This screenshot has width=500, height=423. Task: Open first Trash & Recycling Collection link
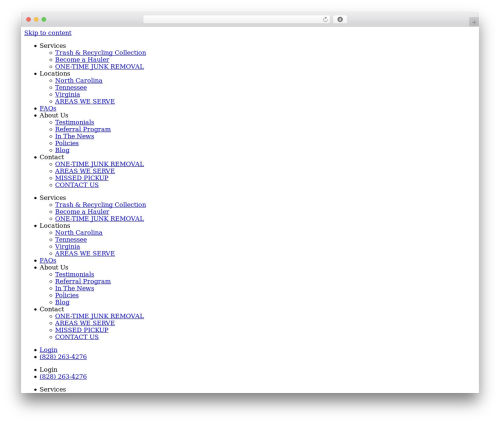coord(100,53)
